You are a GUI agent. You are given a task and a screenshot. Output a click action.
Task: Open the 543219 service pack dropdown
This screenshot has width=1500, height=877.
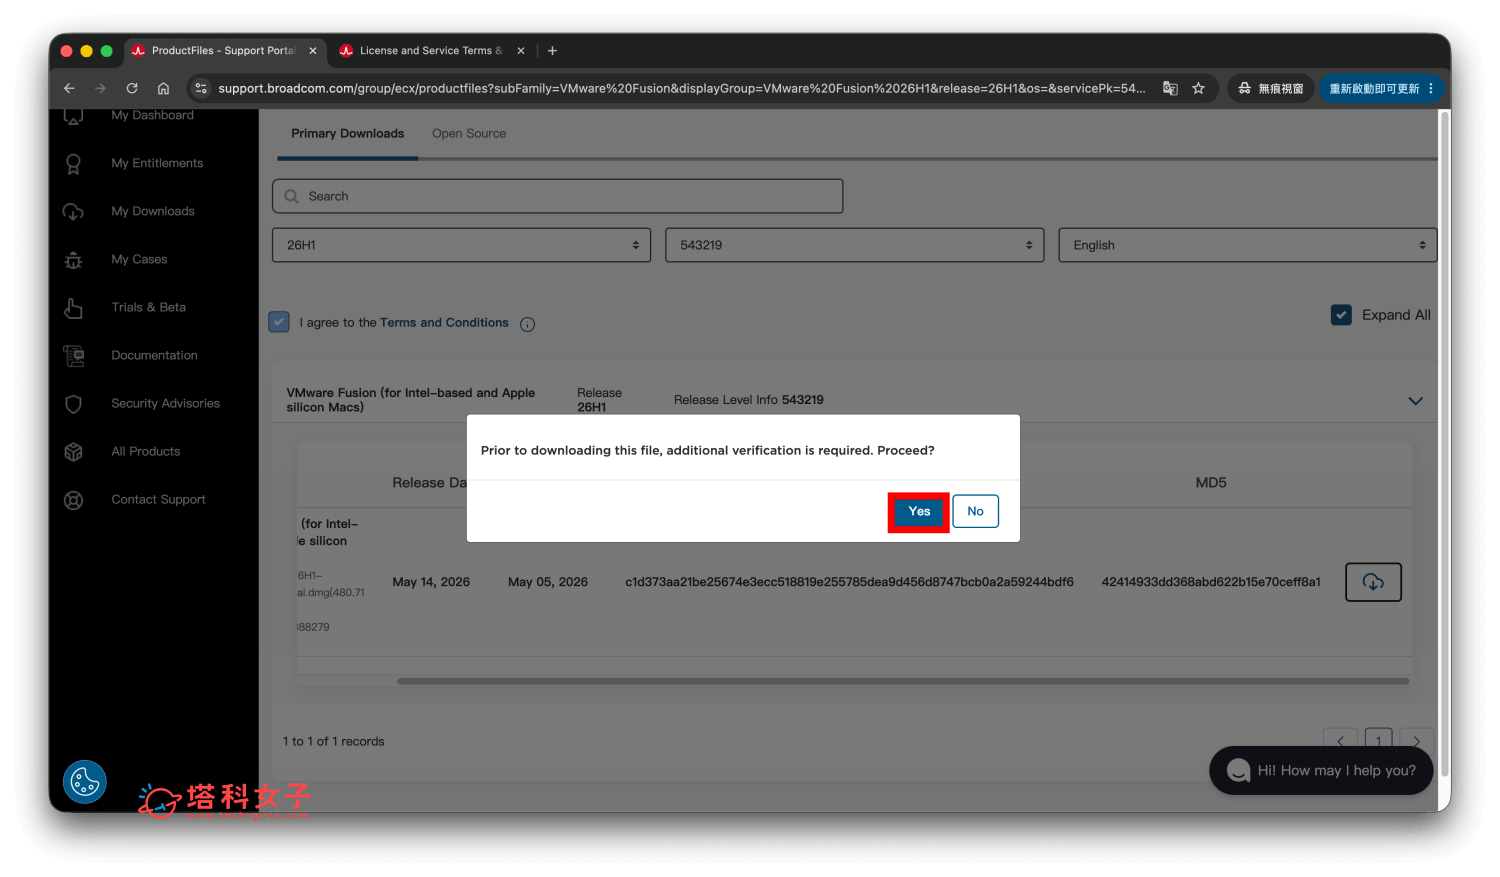pyautogui.click(x=854, y=245)
